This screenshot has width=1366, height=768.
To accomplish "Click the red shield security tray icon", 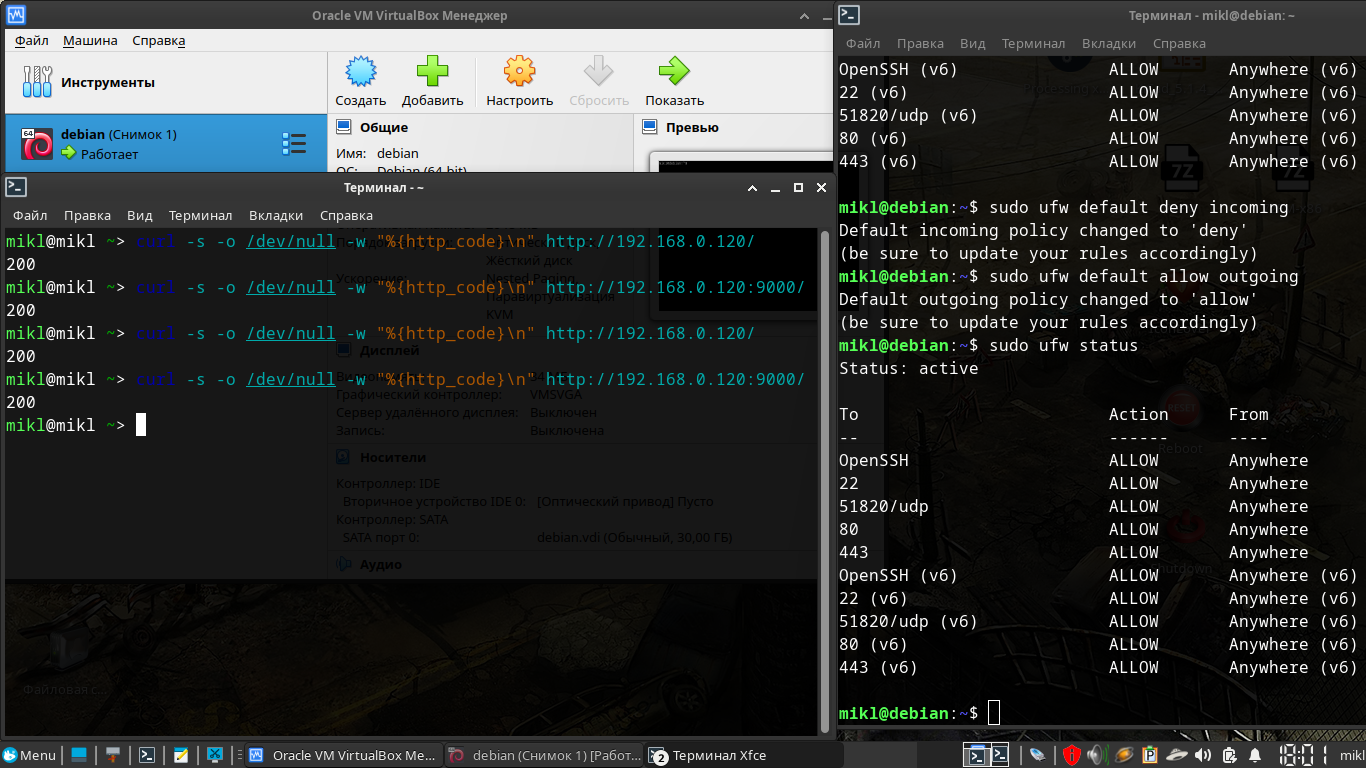I will coord(1071,755).
